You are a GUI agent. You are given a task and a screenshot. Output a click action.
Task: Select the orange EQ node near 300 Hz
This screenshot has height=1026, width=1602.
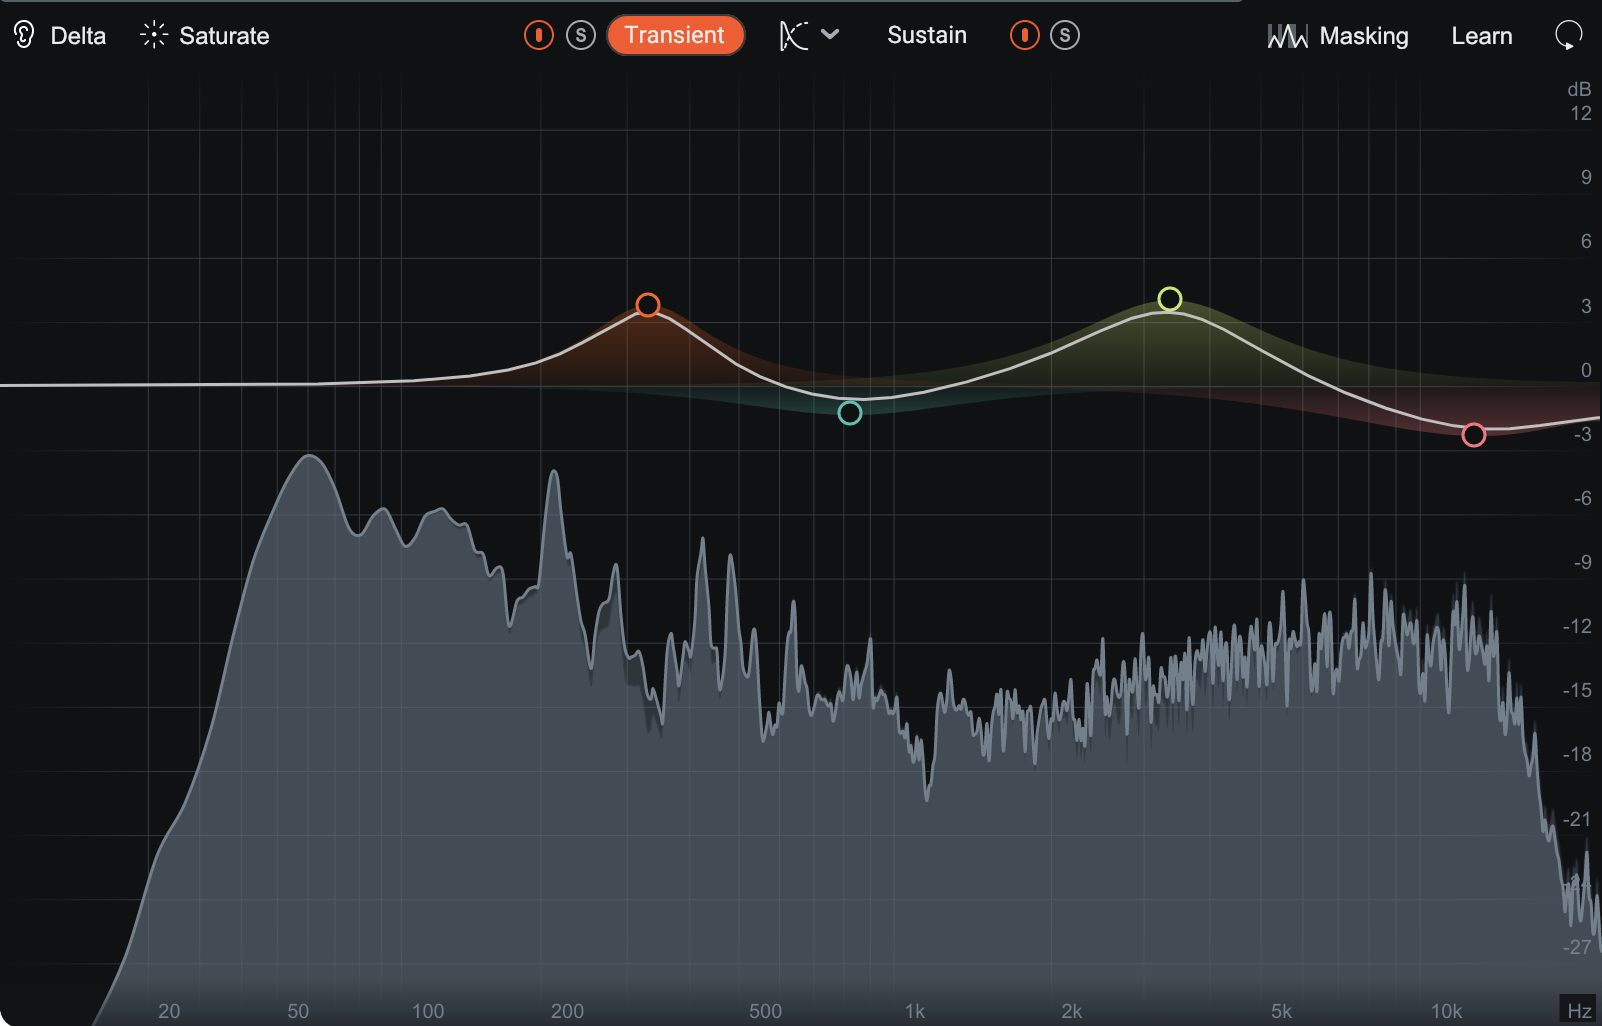[648, 305]
